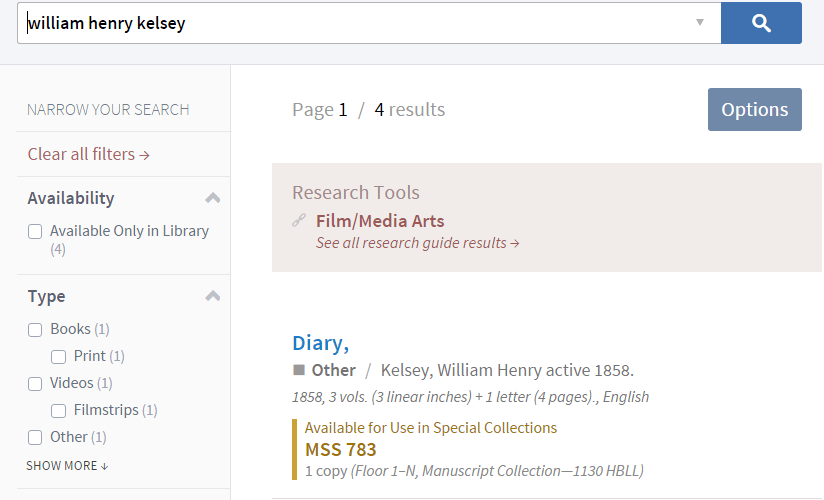Tick the Videos type checkbox

(x=35, y=384)
